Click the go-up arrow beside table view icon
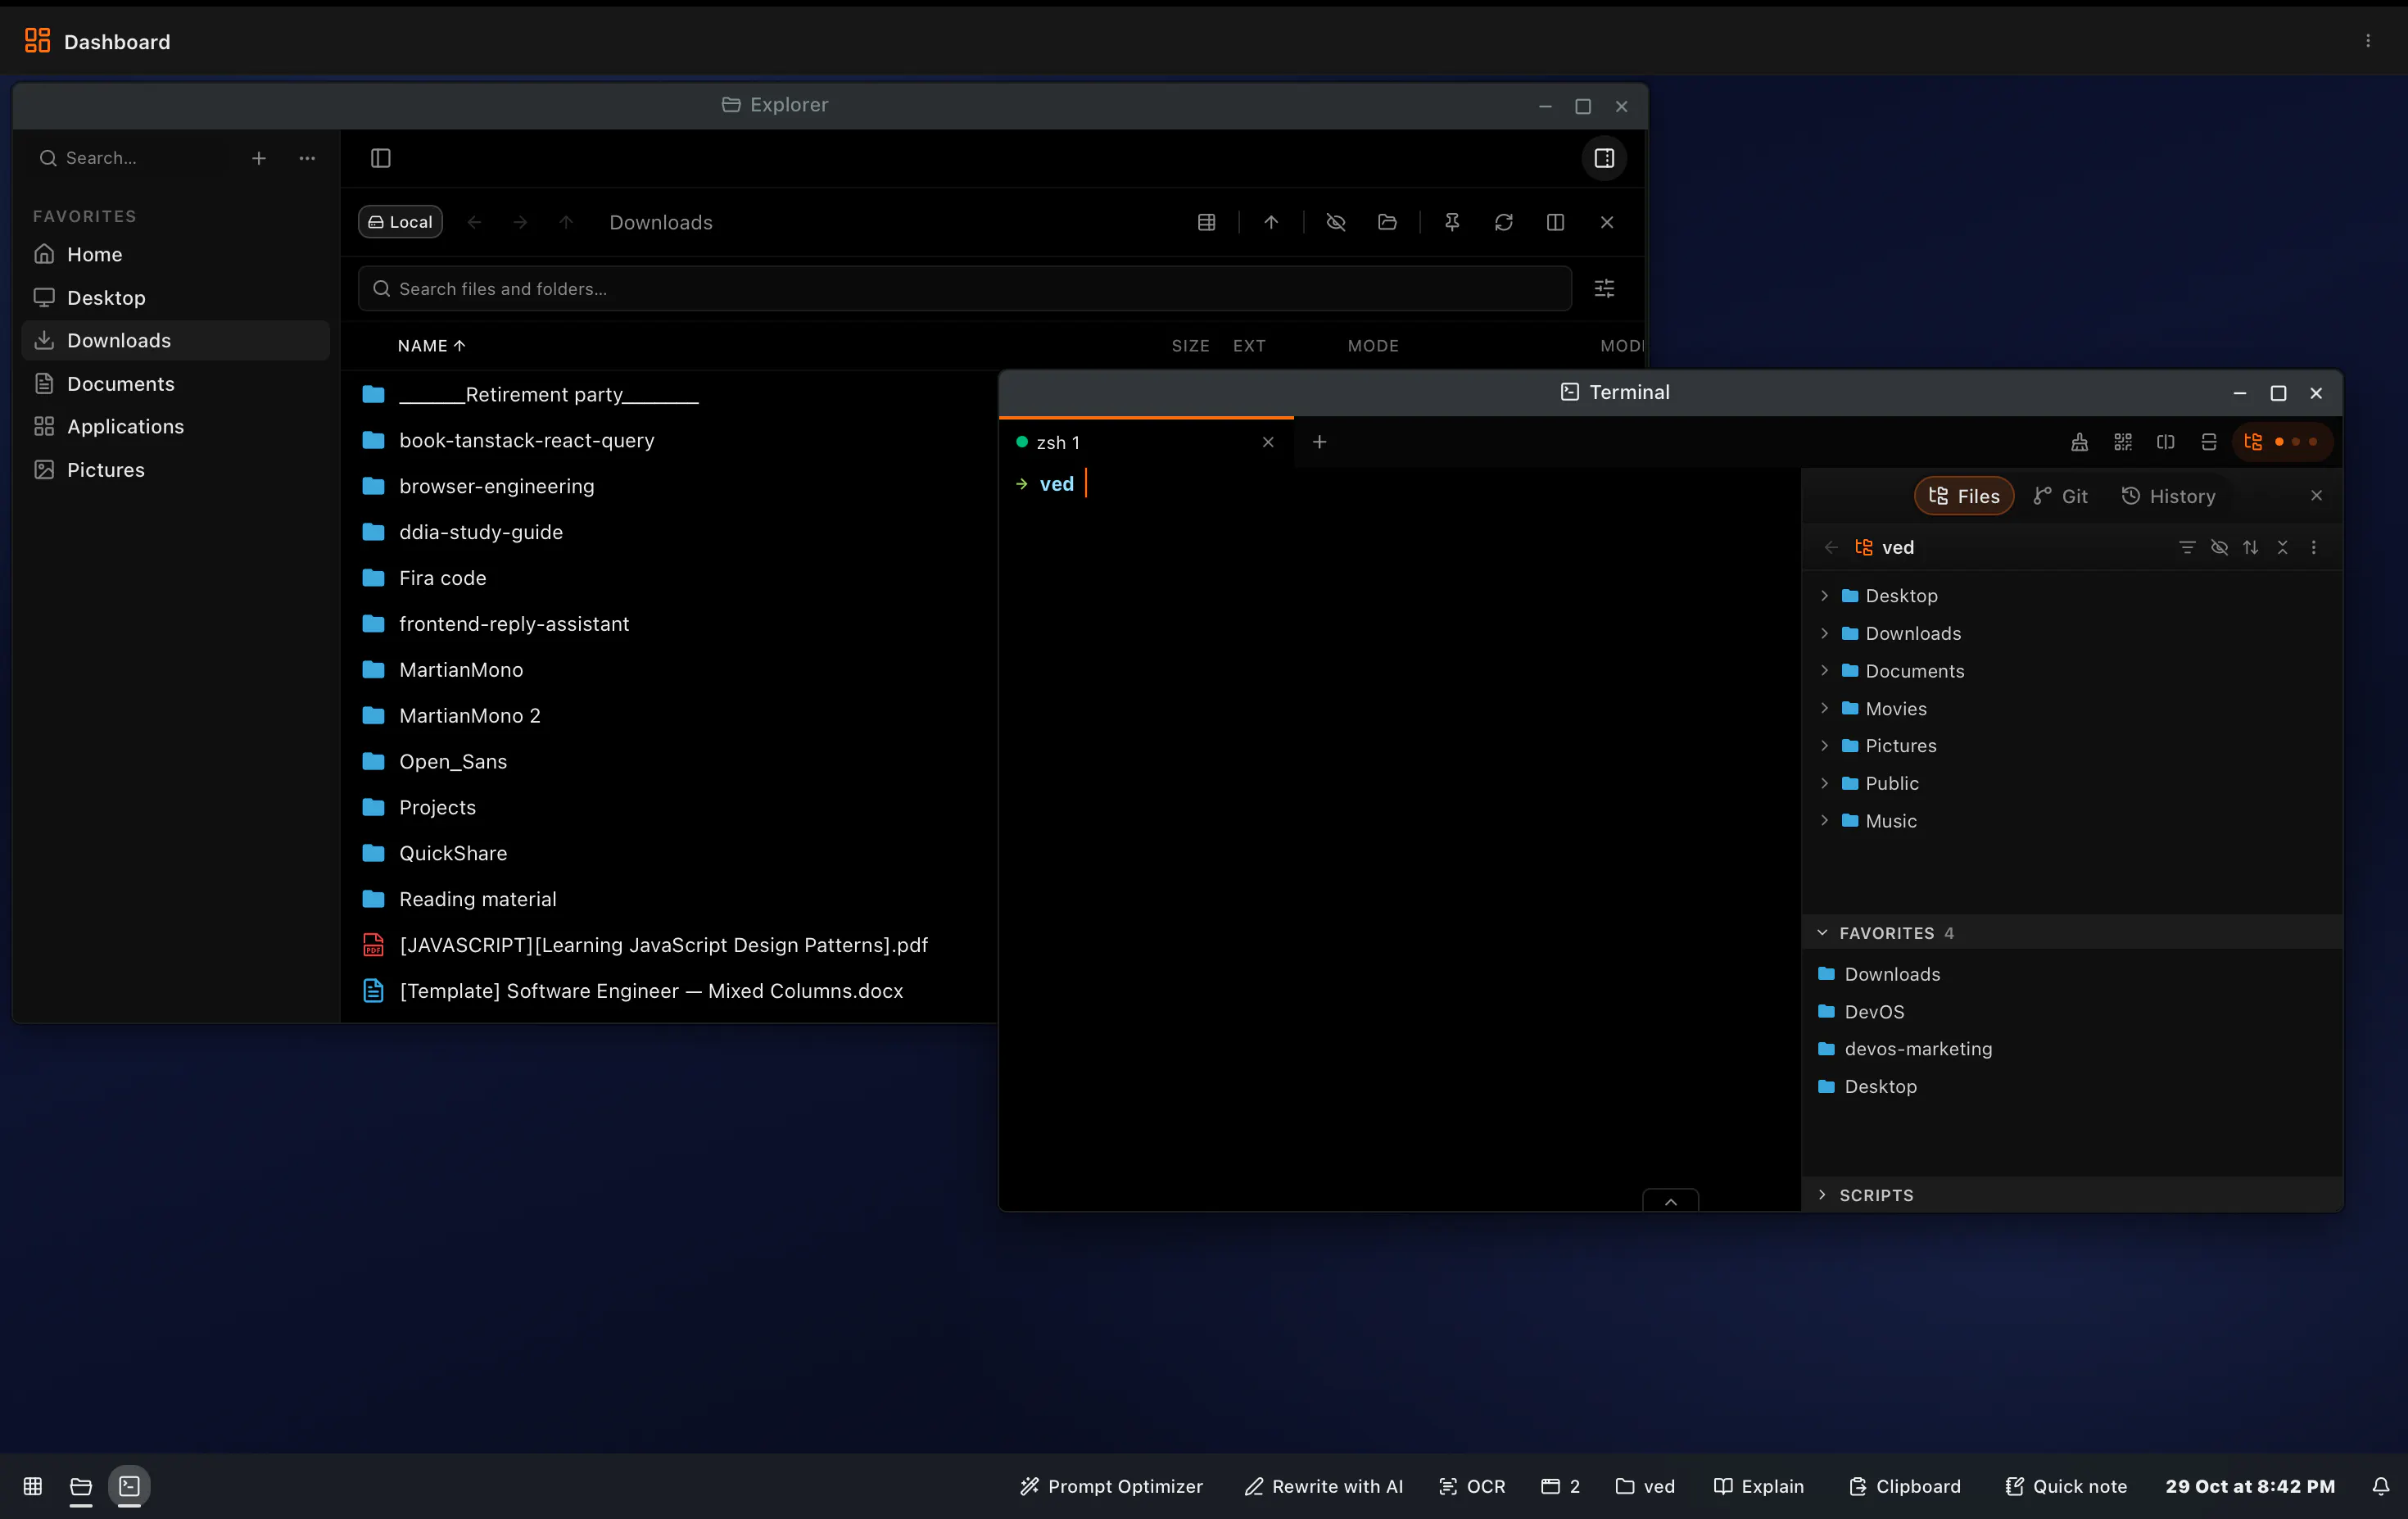 click(x=1271, y=222)
